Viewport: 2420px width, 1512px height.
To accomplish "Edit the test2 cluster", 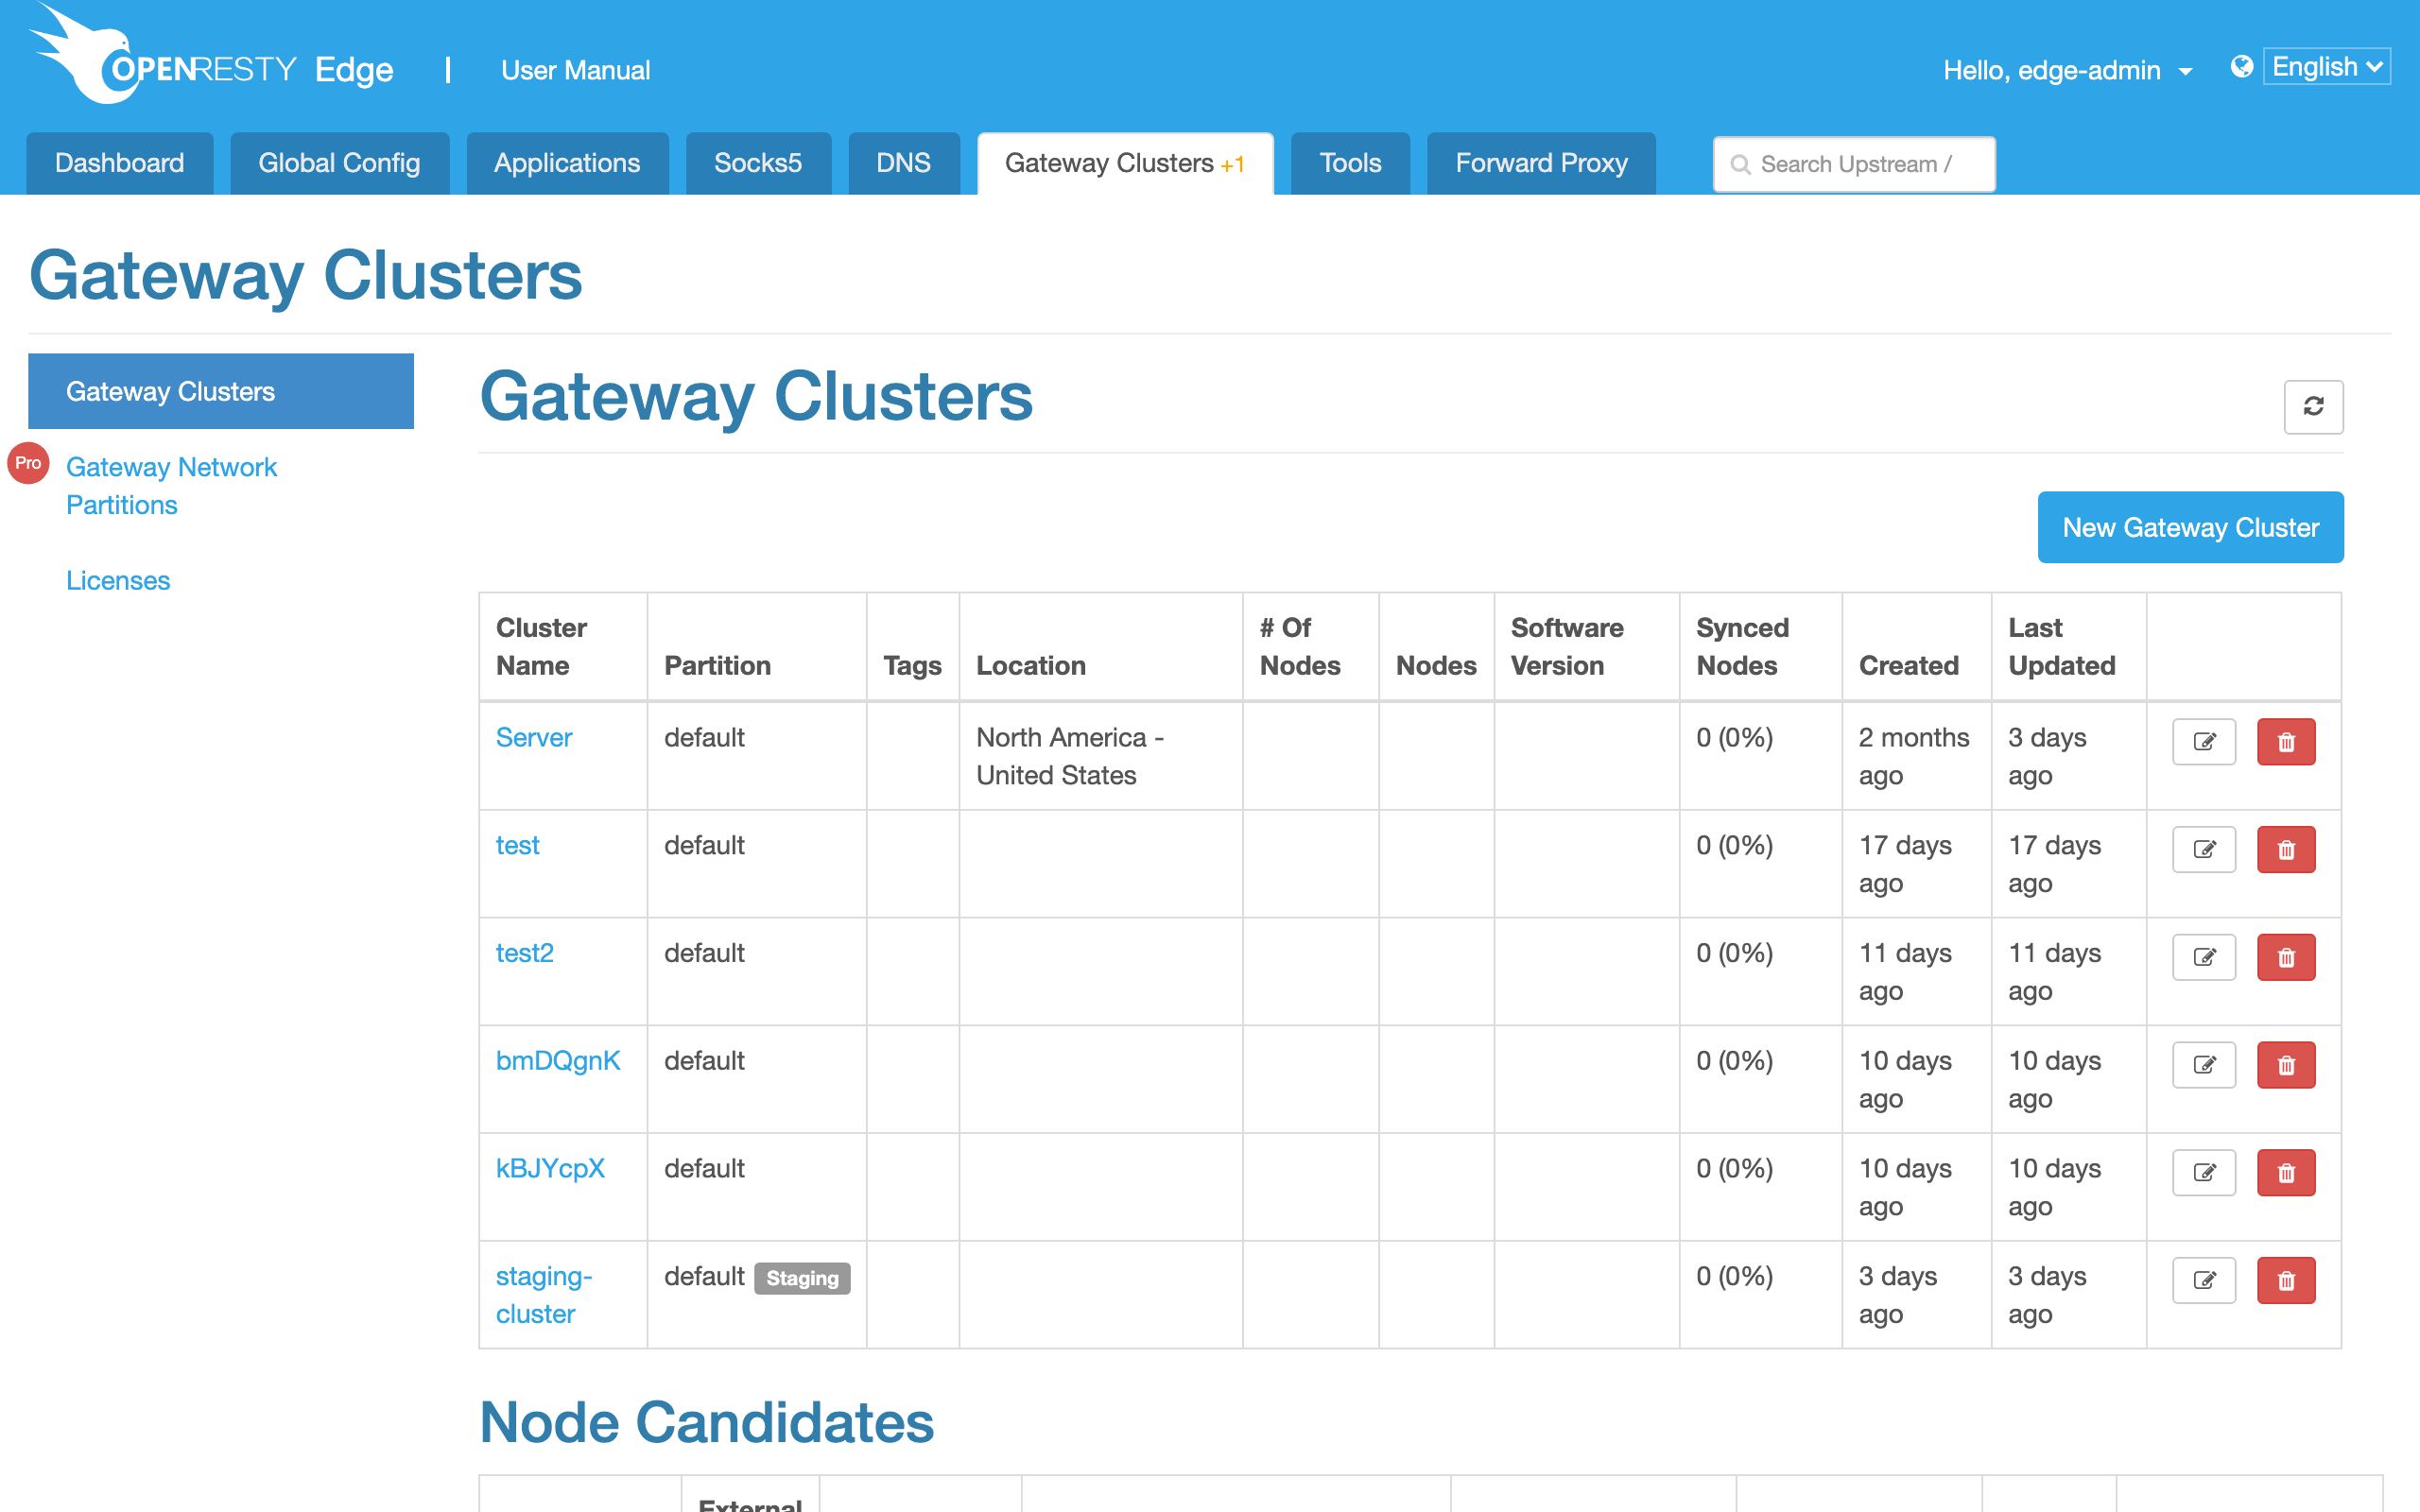I will pyautogui.click(x=2204, y=957).
